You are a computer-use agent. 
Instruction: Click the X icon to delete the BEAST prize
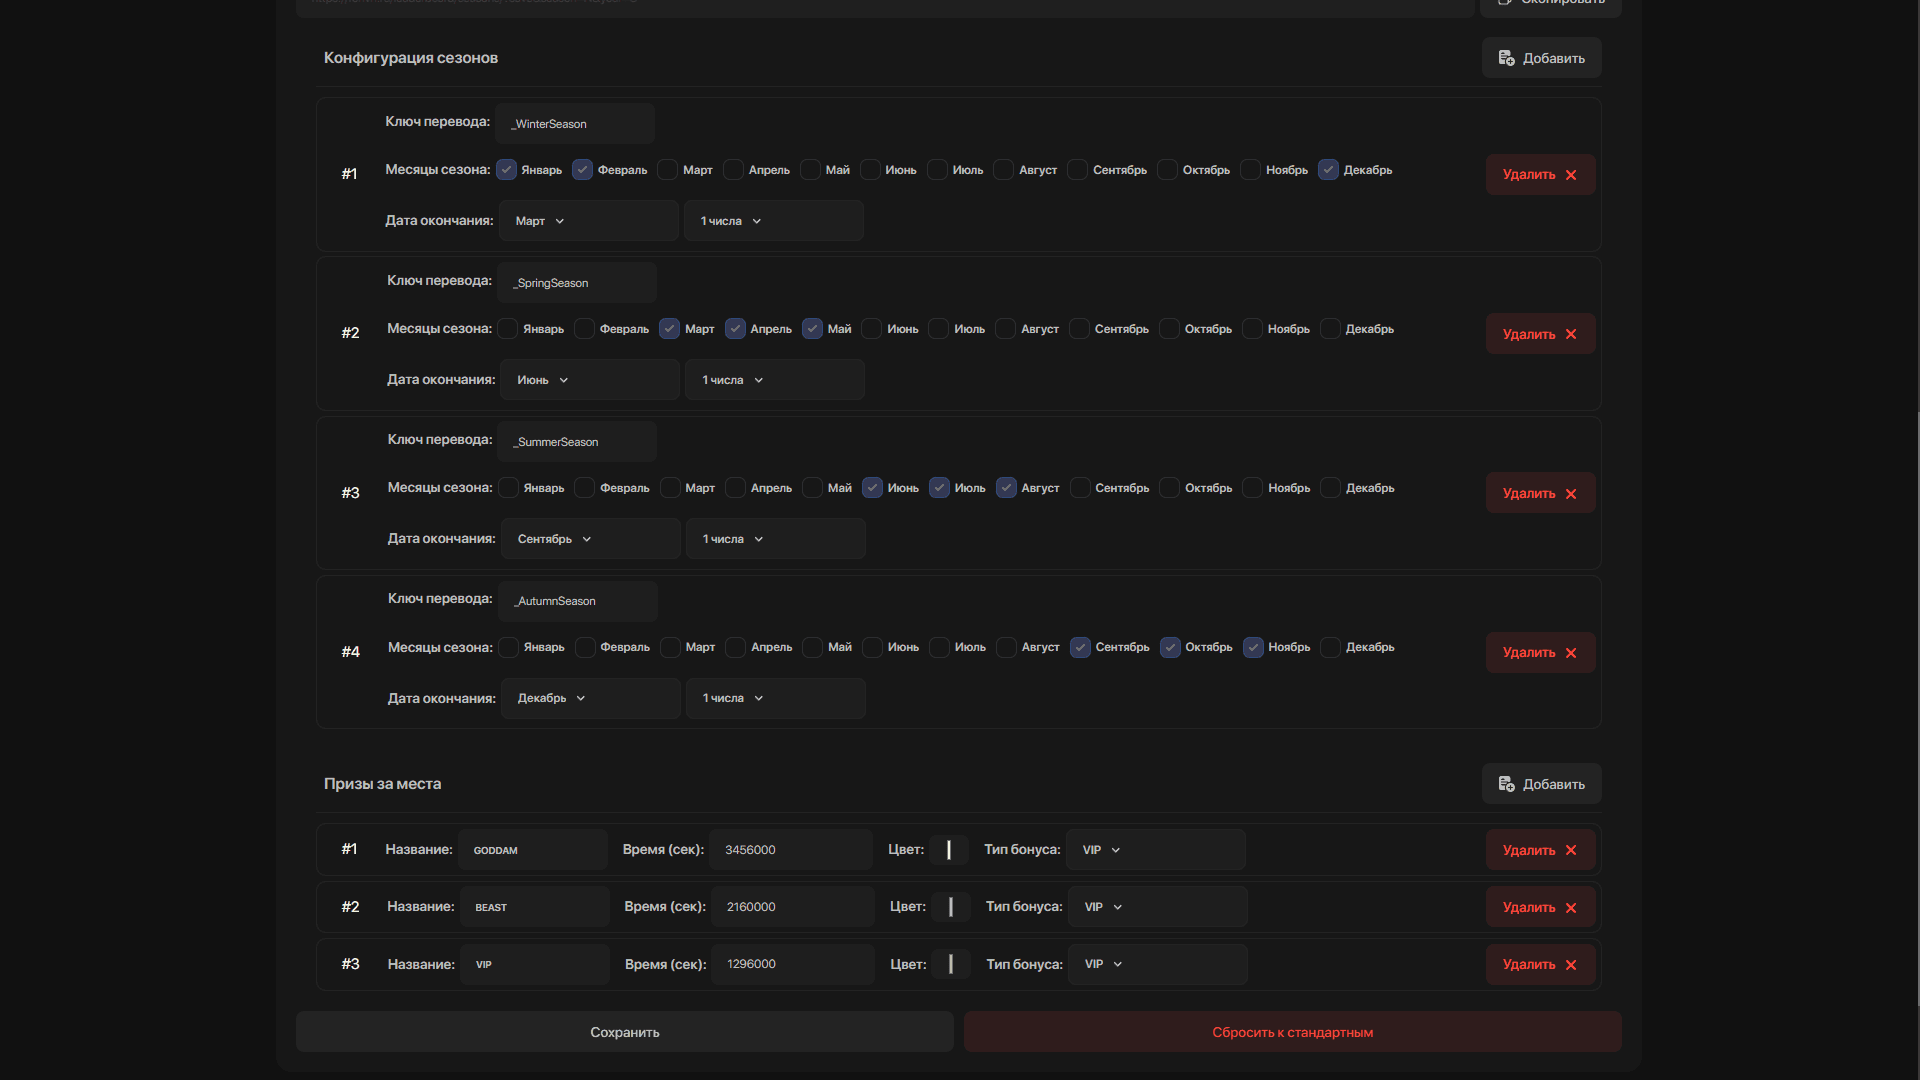pyautogui.click(x=1571, y=908)
